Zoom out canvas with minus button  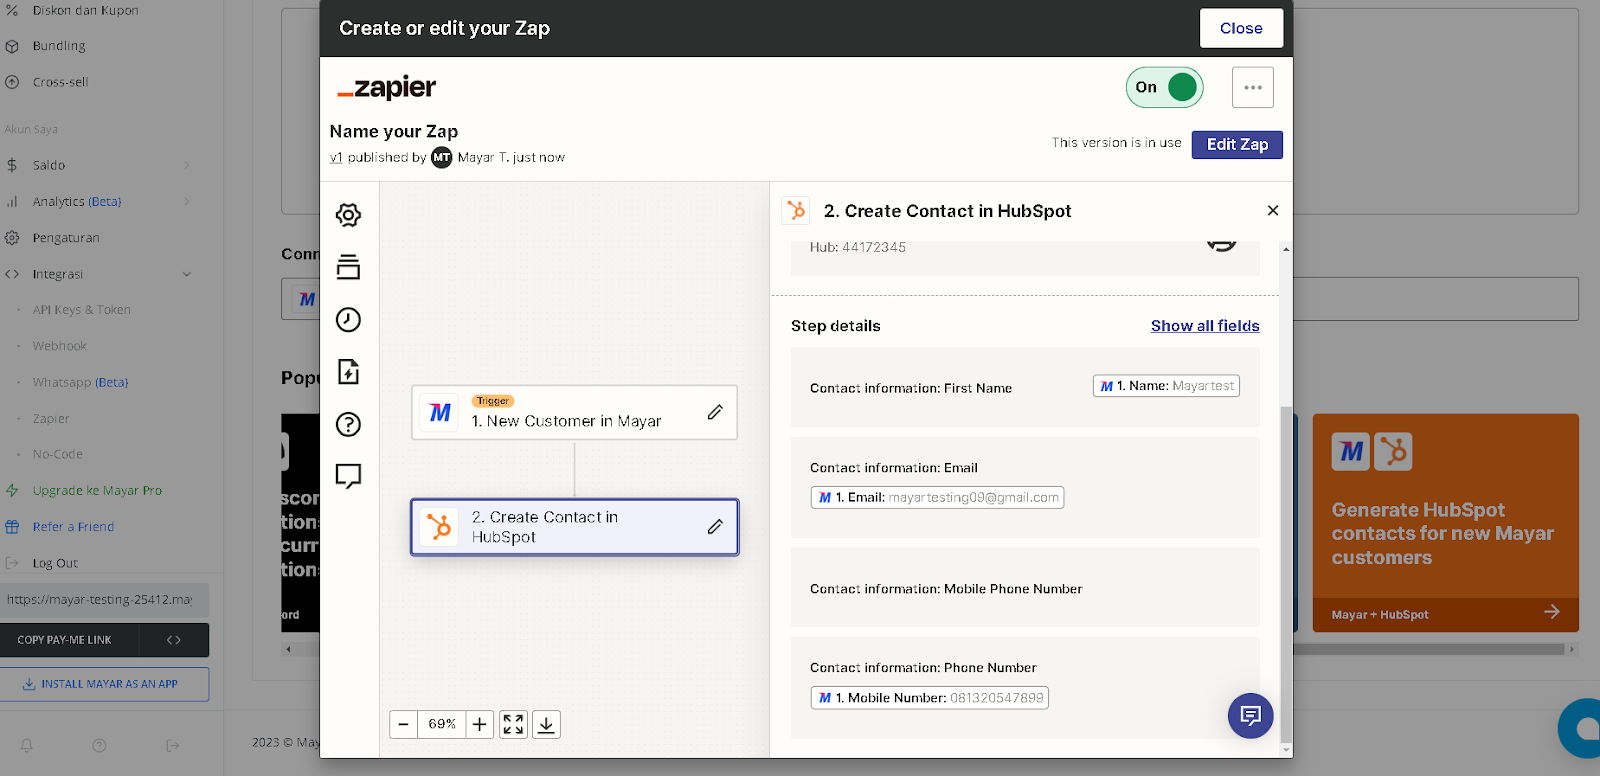coord(403,724)
